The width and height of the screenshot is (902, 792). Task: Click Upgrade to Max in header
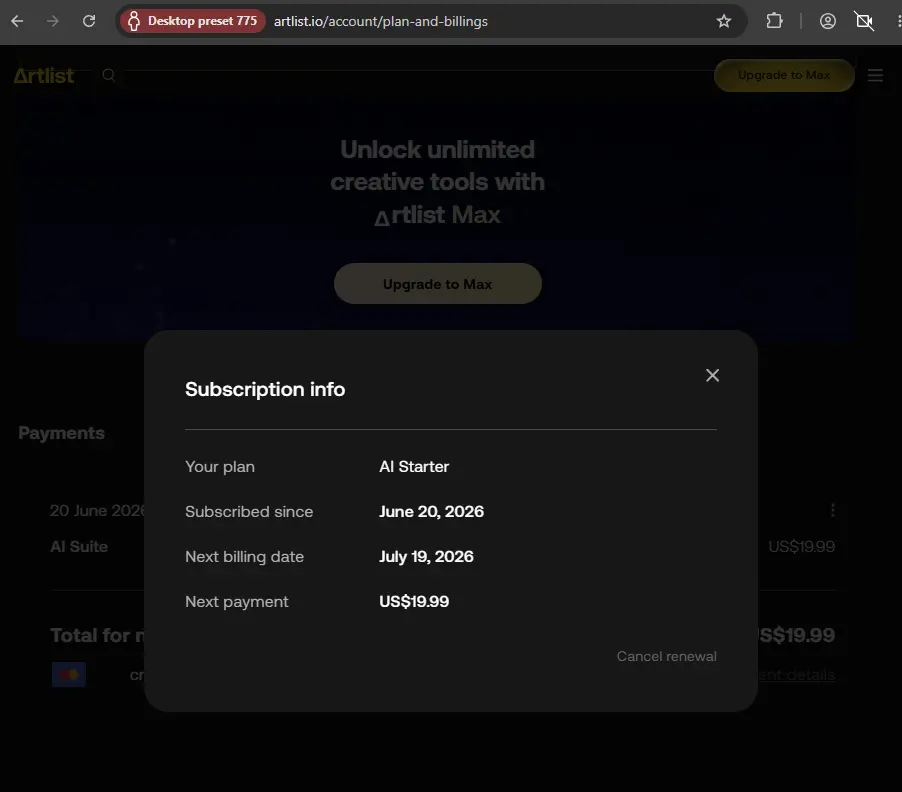[x=783, y=75]
